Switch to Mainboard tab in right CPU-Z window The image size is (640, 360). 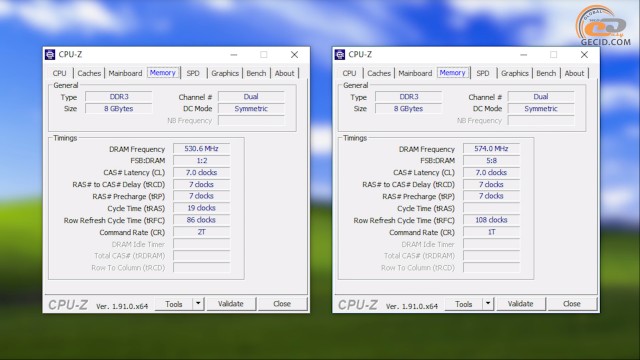click(415, 73)
